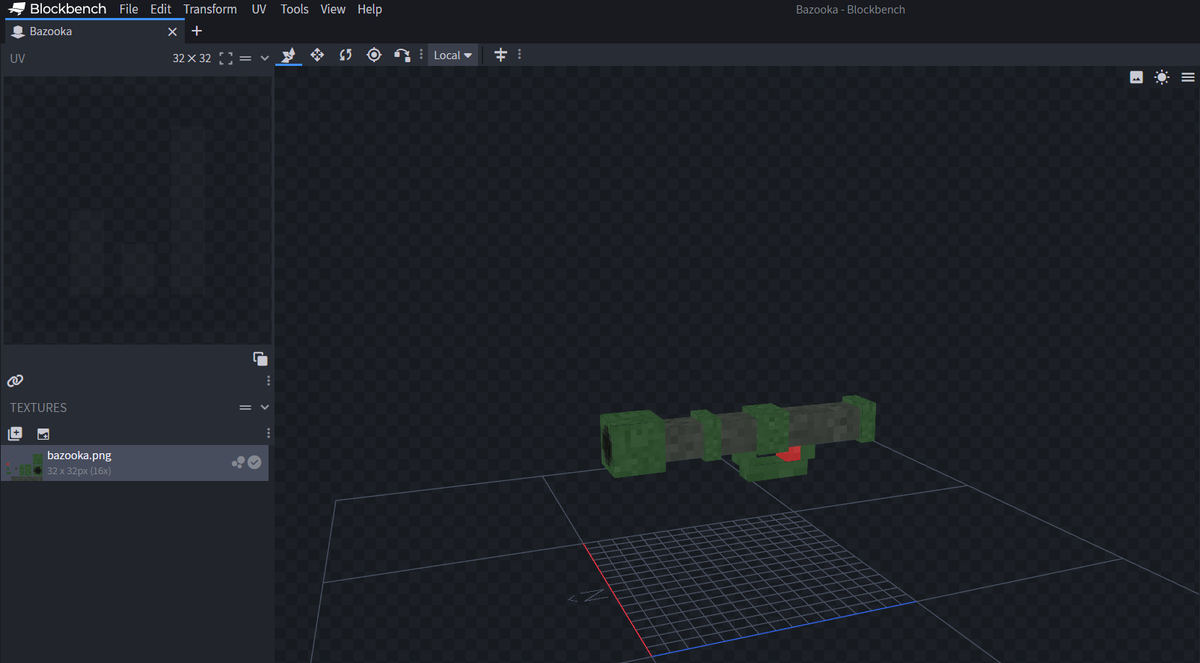Select the Vertex Snap tool

[x=402, y=55]
